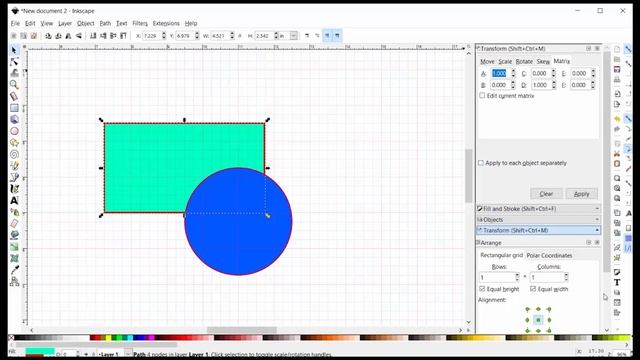Select the Gradient tool

14,247
